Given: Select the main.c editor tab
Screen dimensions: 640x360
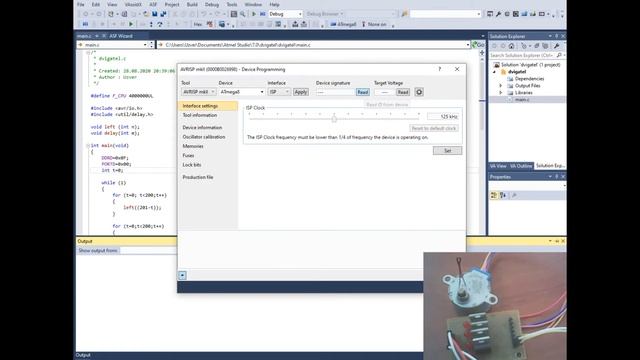Looking at the screenshot, I should (84, 36).
